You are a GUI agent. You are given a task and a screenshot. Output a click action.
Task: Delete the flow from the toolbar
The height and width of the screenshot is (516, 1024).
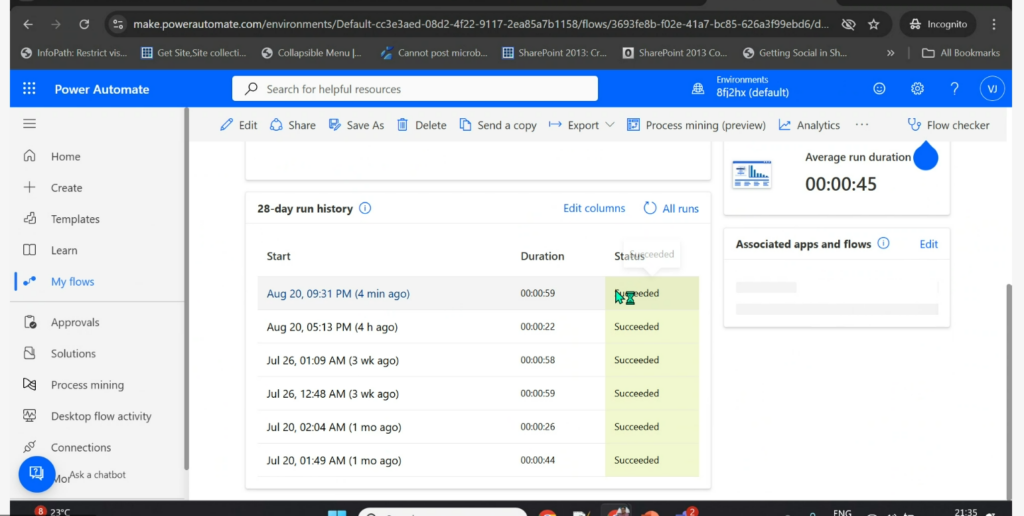coord(422,125)
